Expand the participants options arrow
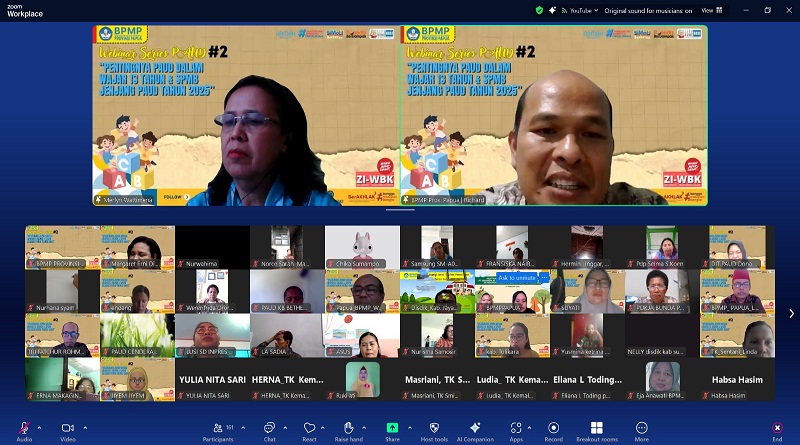The height and width of the screenshot is (445, 800). point(243,428)
